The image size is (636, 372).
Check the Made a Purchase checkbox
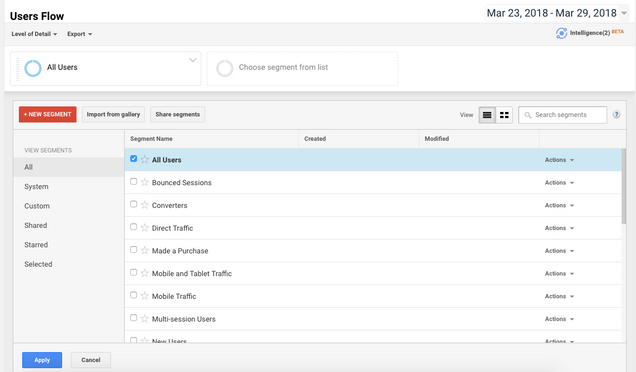(133, 249)
